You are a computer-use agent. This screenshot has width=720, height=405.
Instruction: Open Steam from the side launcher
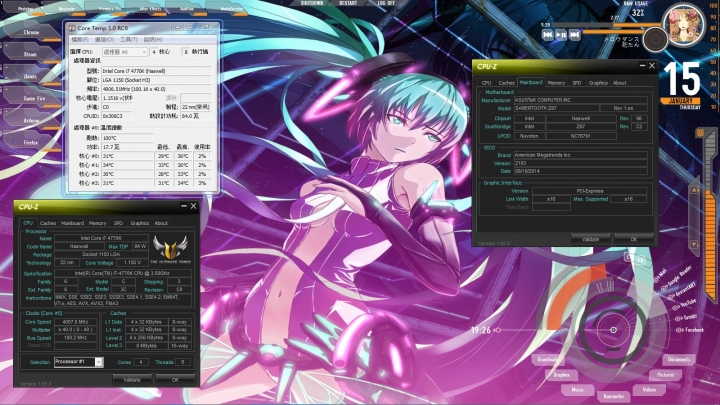[x=30, y=54]
